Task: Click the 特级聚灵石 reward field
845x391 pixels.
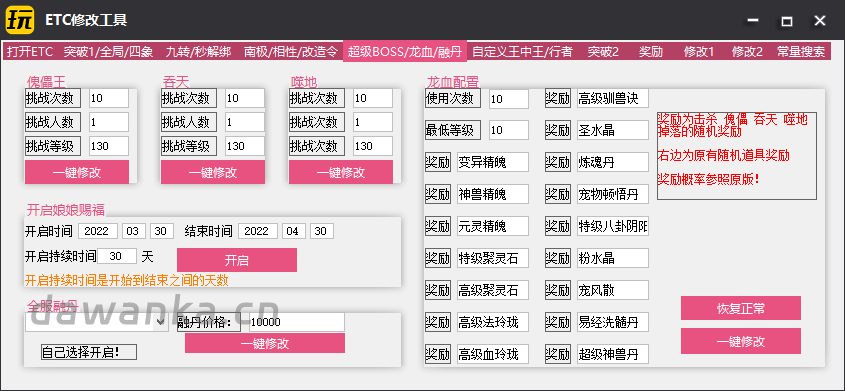Action: 493,258
